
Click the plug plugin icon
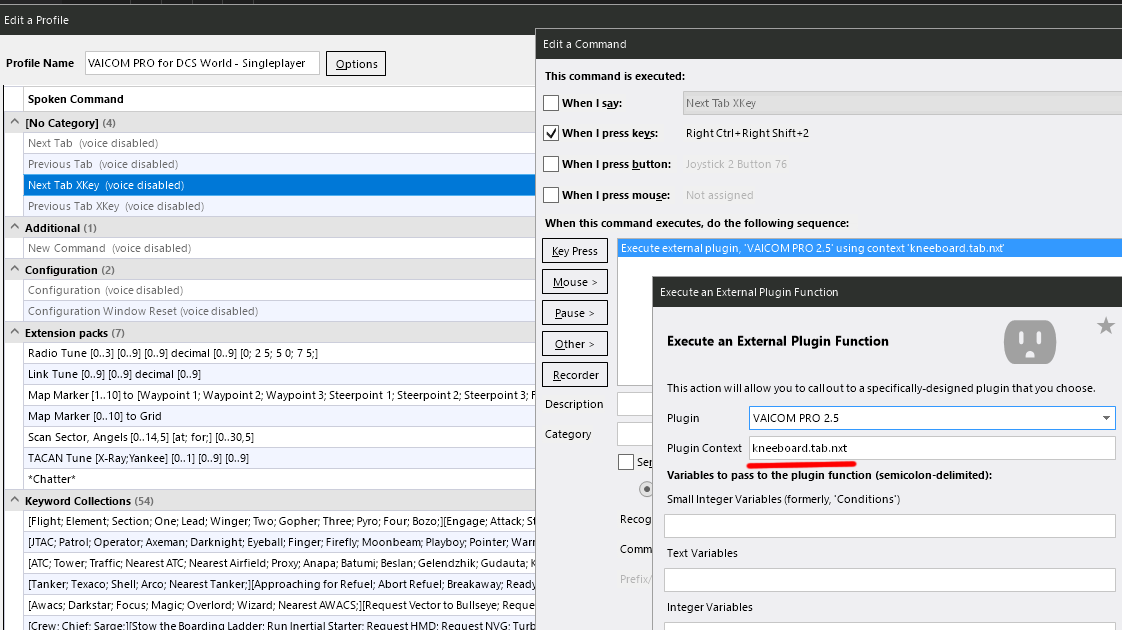tap(1030, 341)
